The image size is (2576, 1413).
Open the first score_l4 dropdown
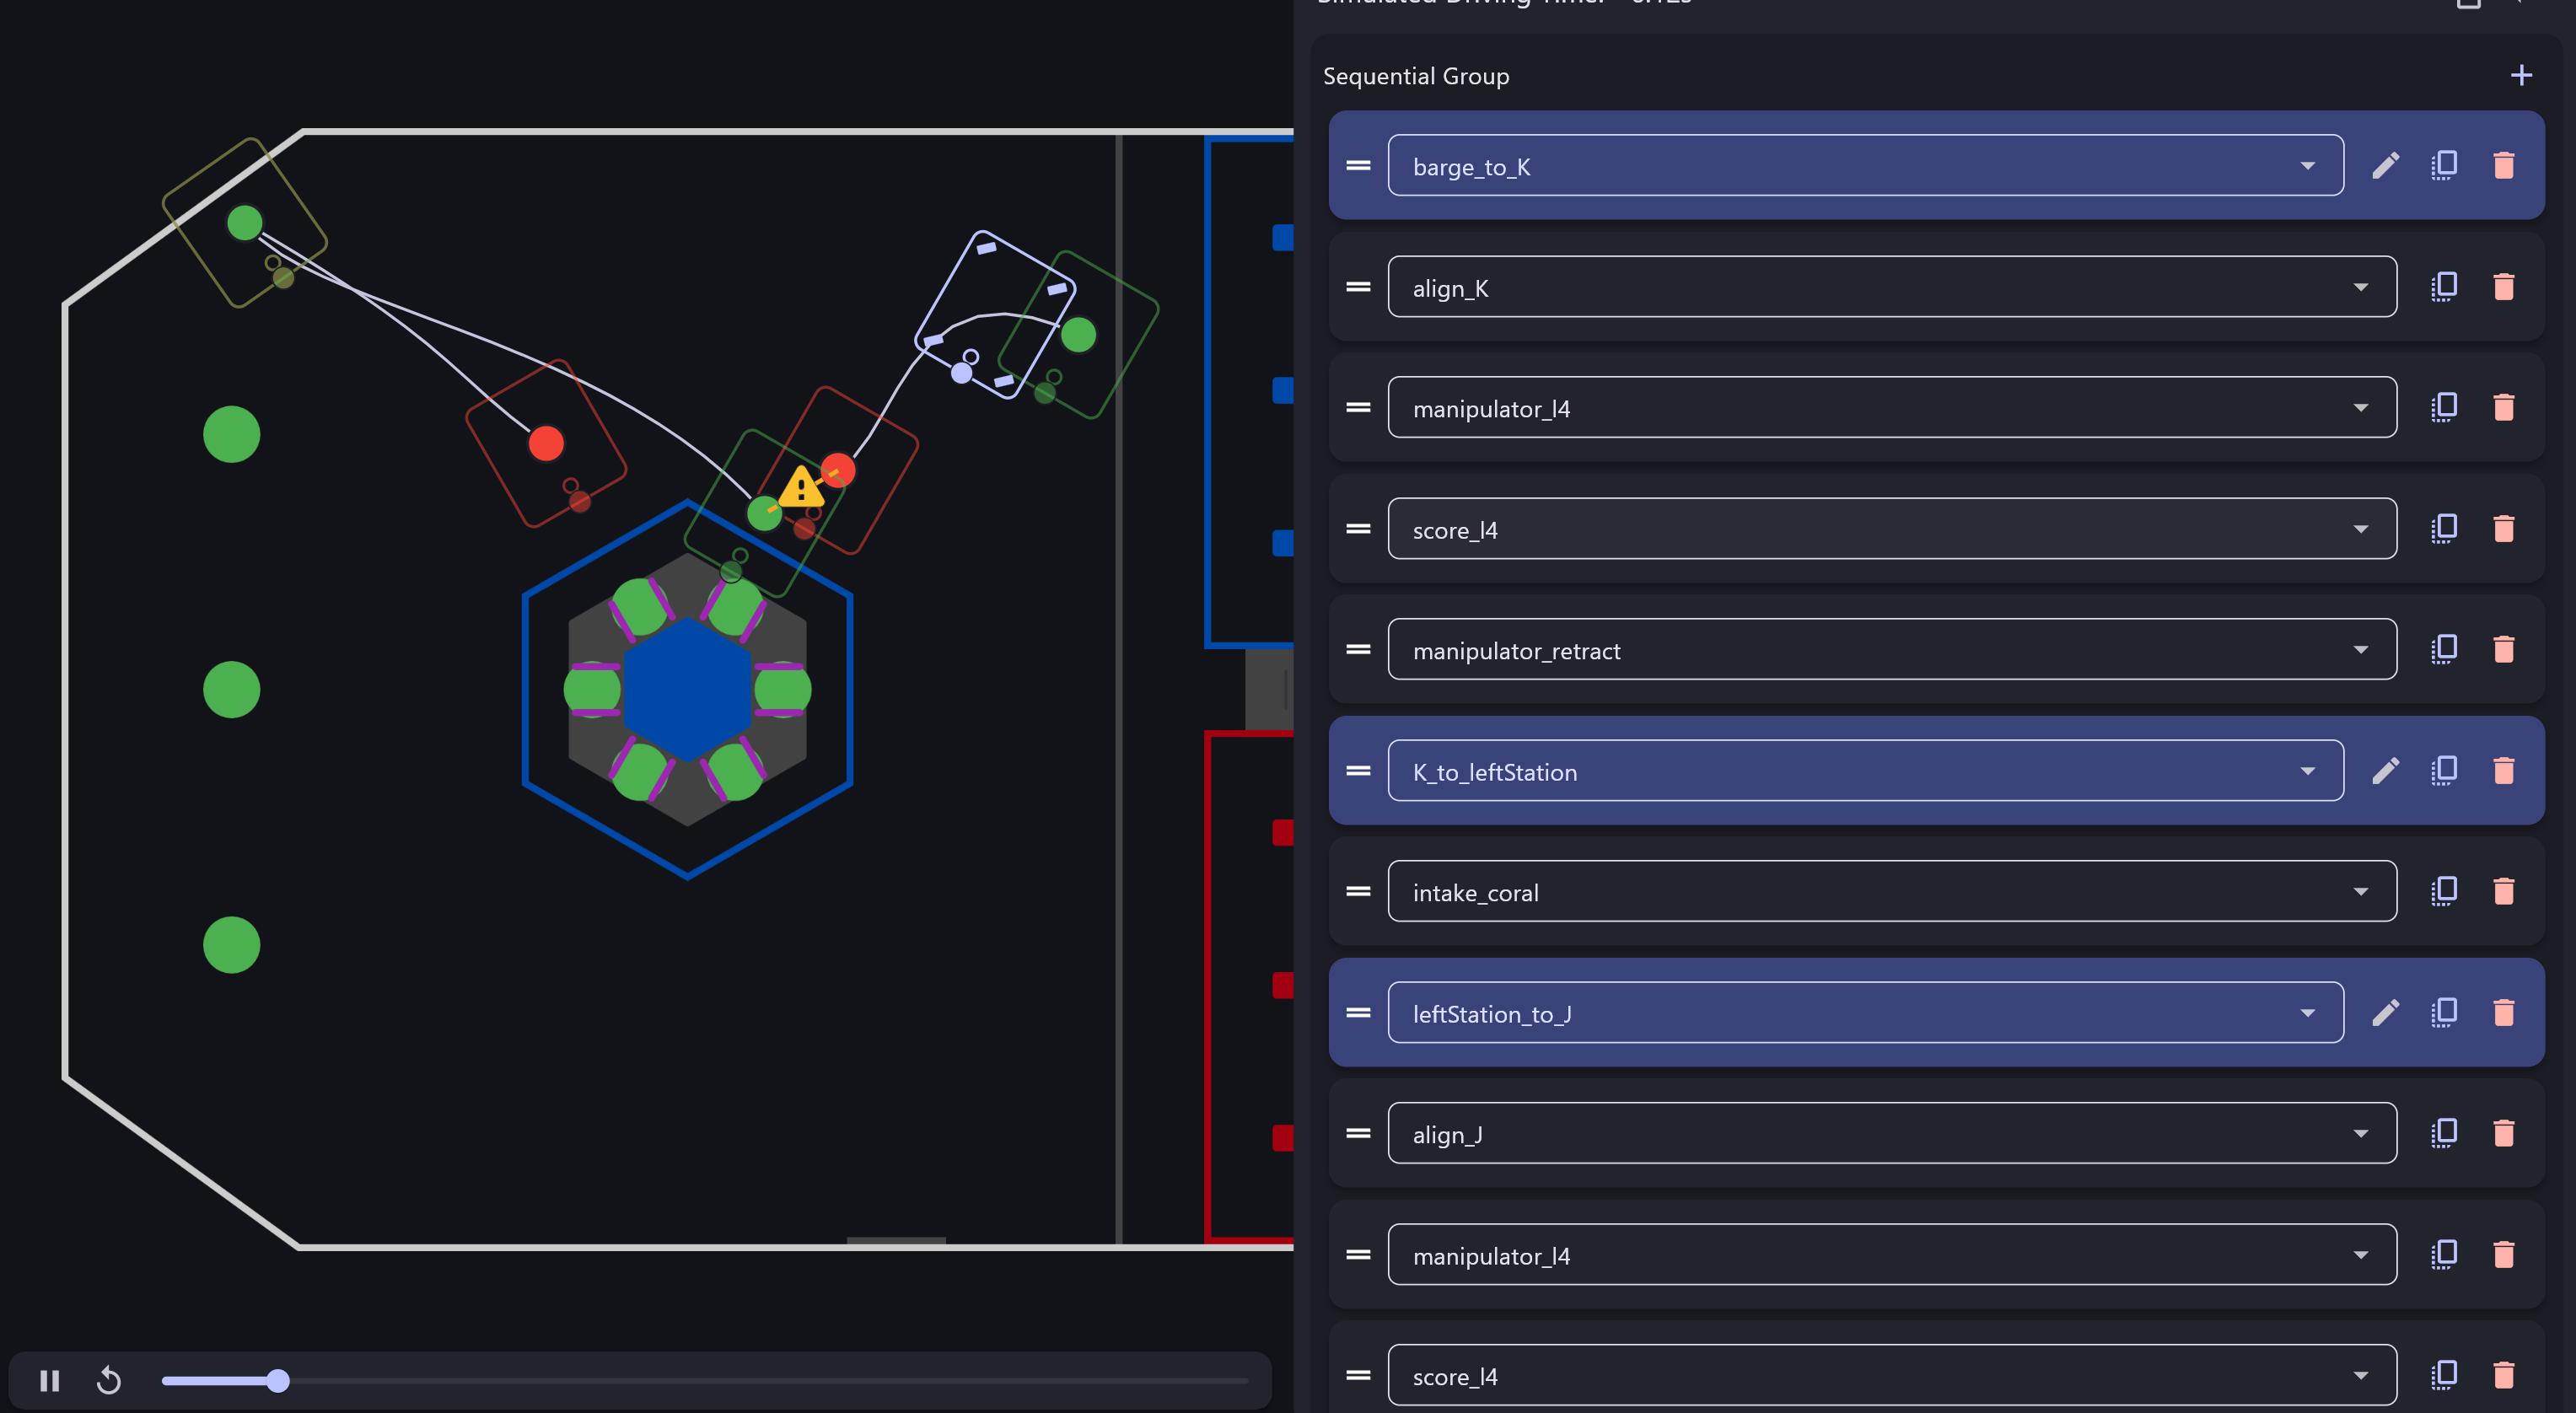[1892, 528]
